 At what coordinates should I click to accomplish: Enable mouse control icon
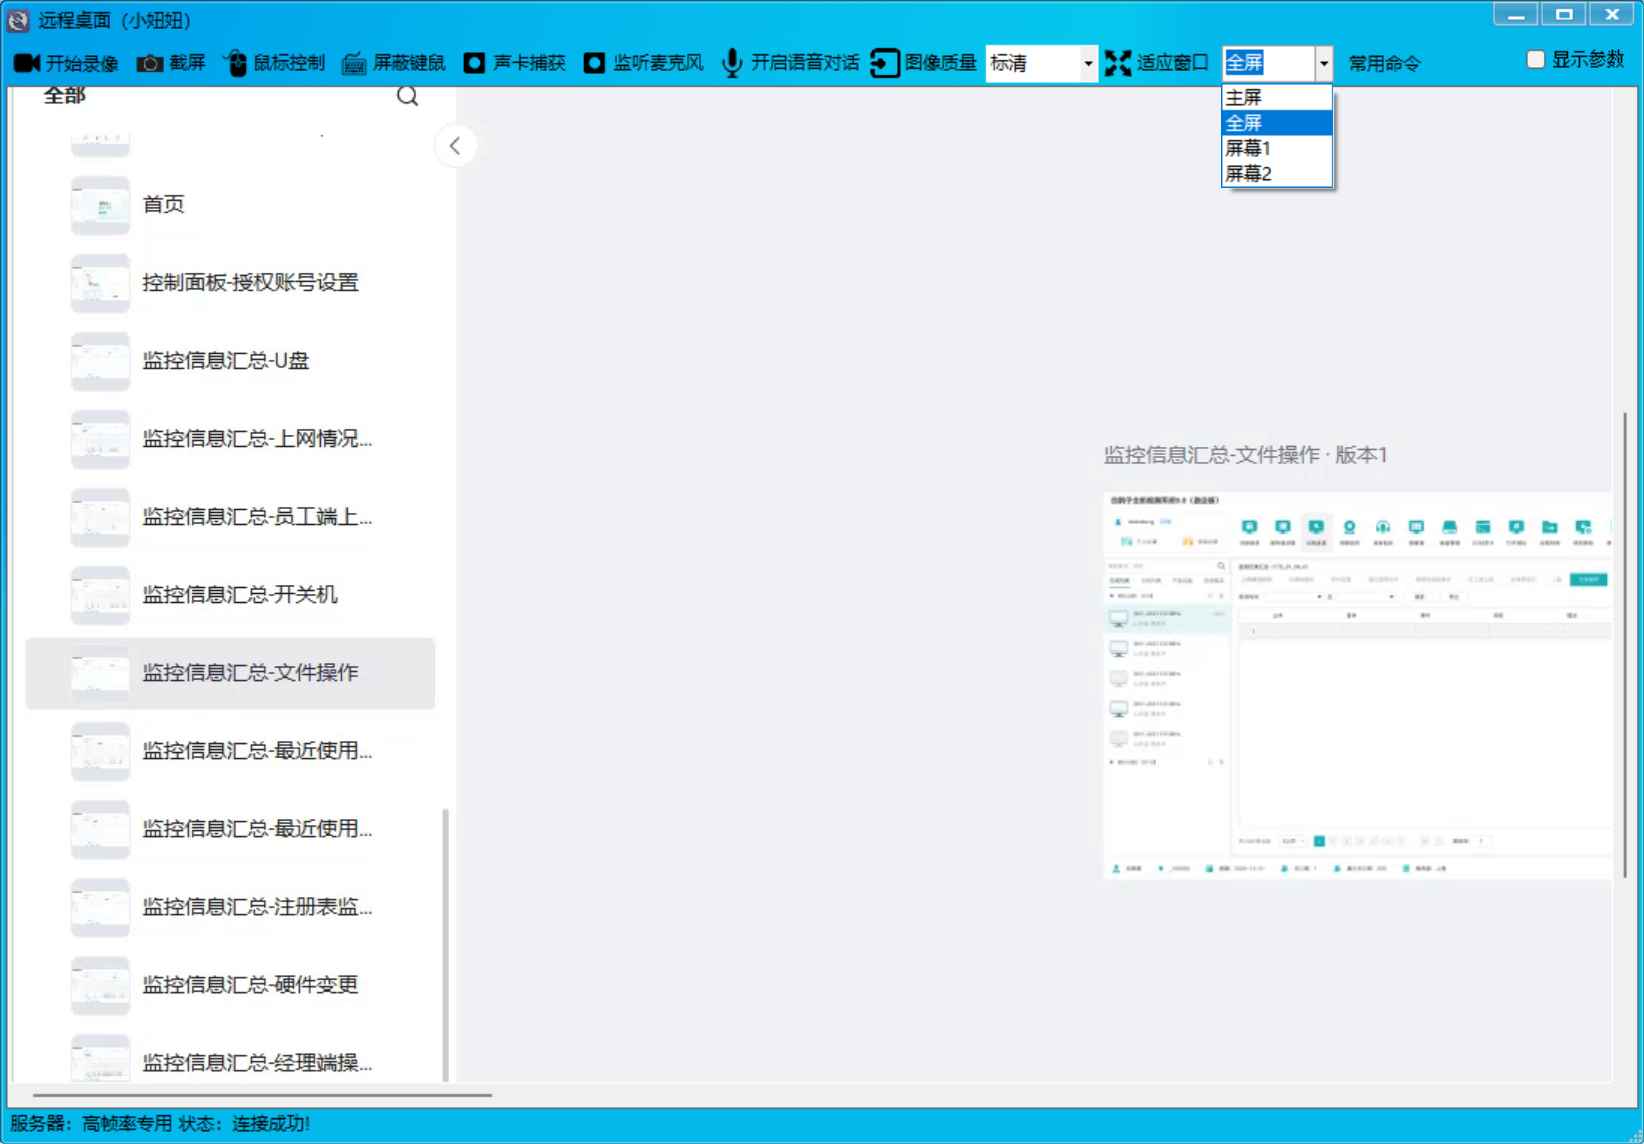pyautogui.click(x=235, y=63)
